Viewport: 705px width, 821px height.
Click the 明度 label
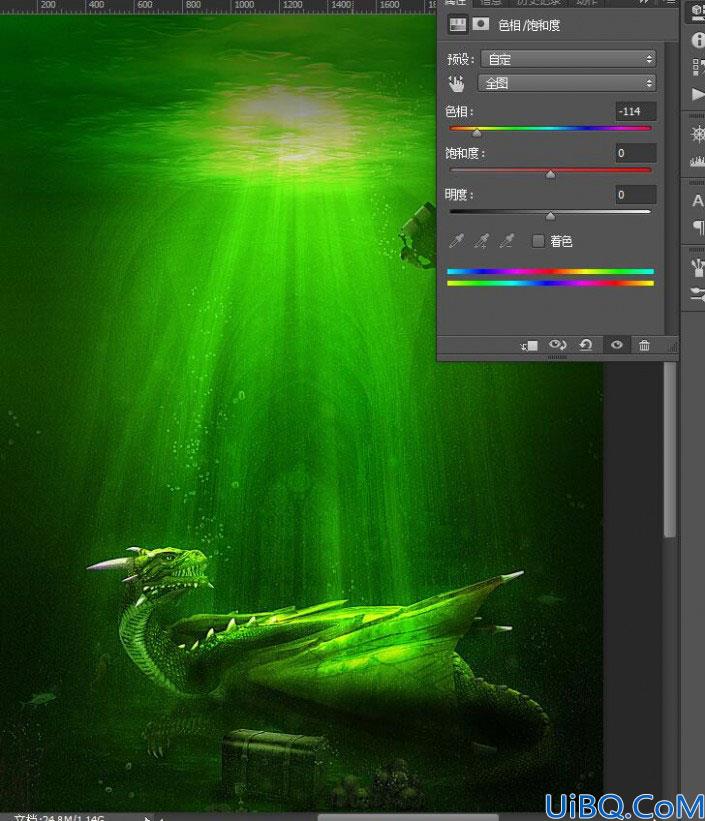459,195
